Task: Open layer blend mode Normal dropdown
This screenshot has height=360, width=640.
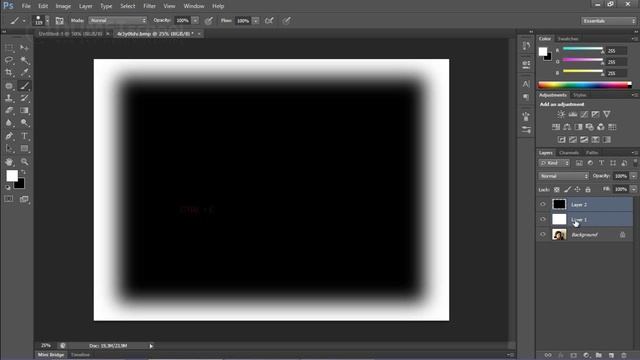Action: tap(564, 176)
